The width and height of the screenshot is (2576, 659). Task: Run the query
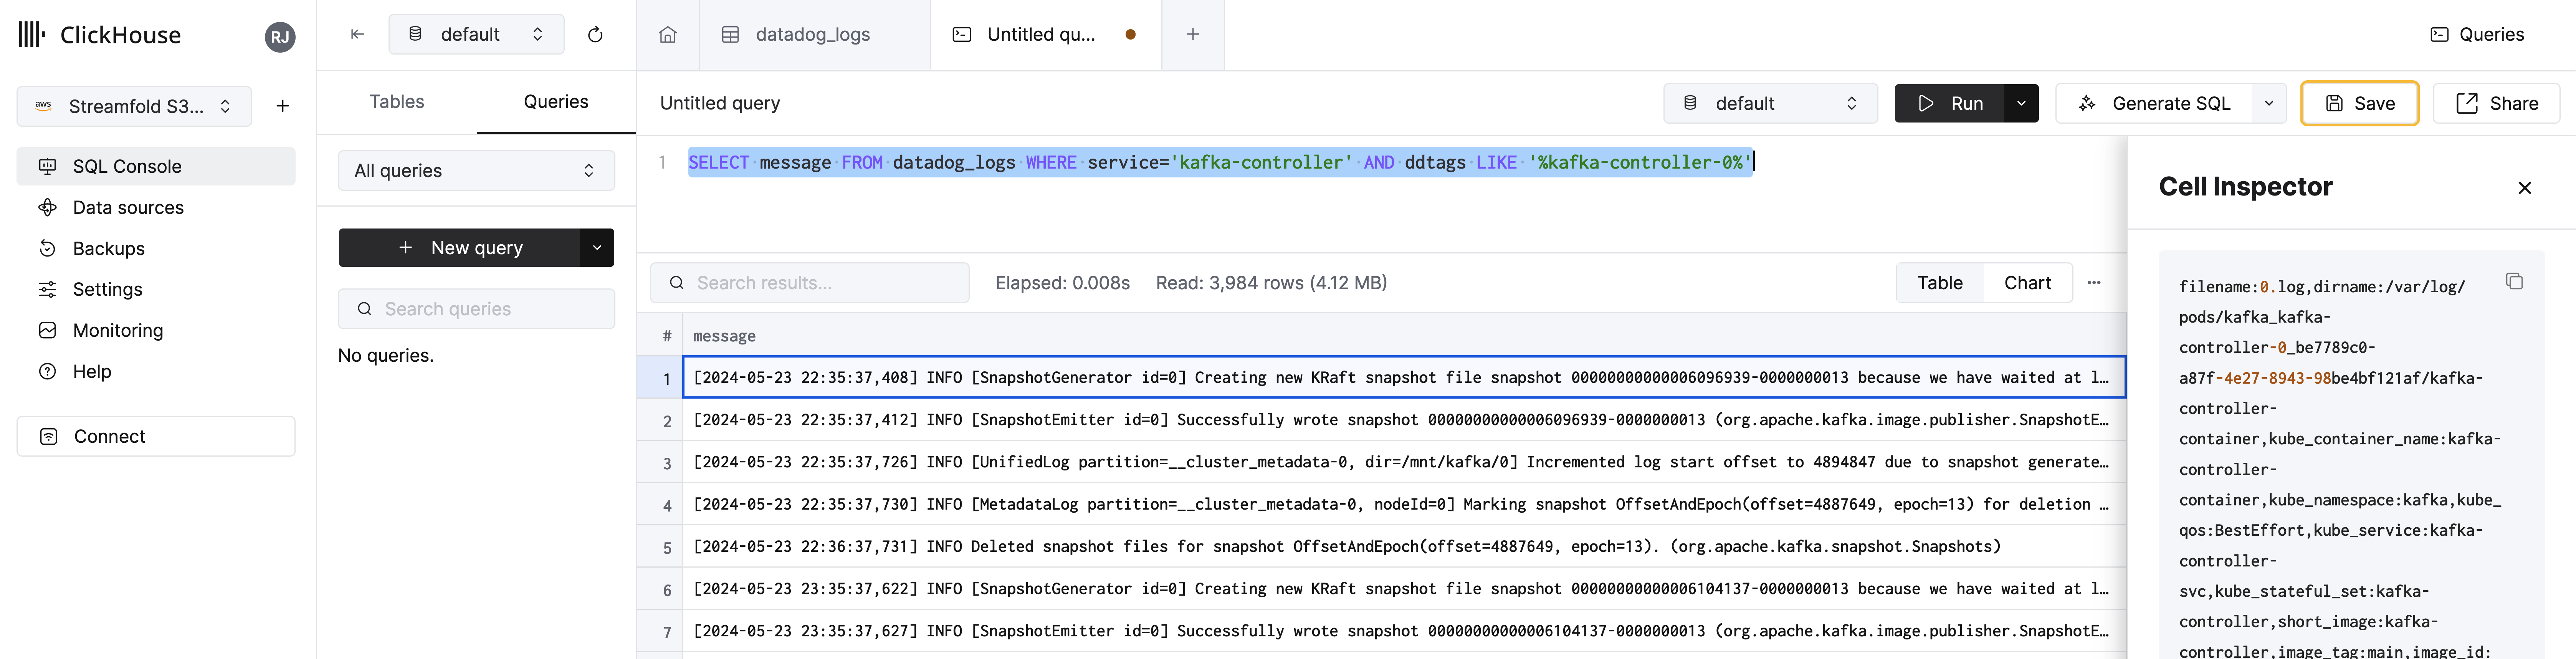tap(1949, 103)
